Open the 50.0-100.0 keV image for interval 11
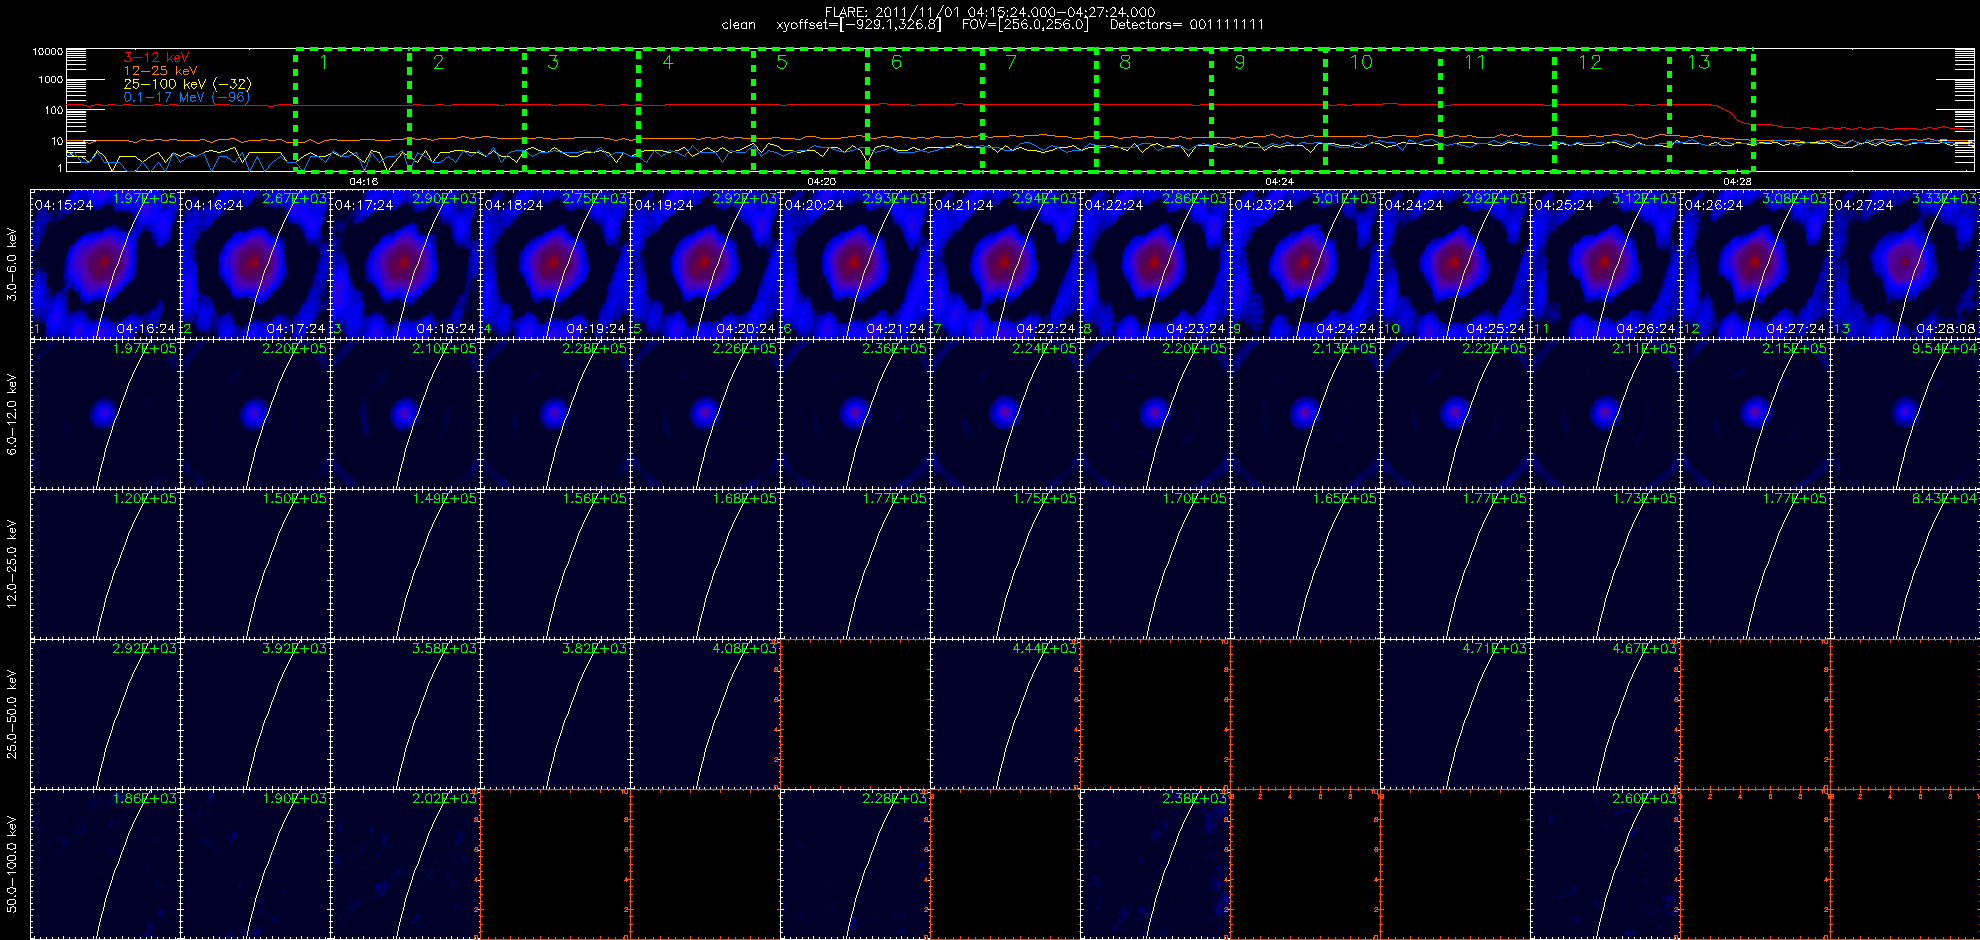 pos(1605,863)
